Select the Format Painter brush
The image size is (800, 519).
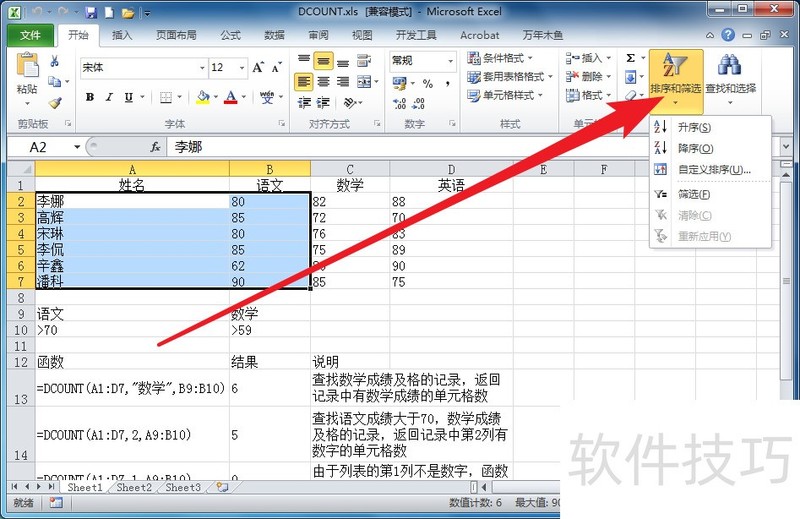(55, 103)
